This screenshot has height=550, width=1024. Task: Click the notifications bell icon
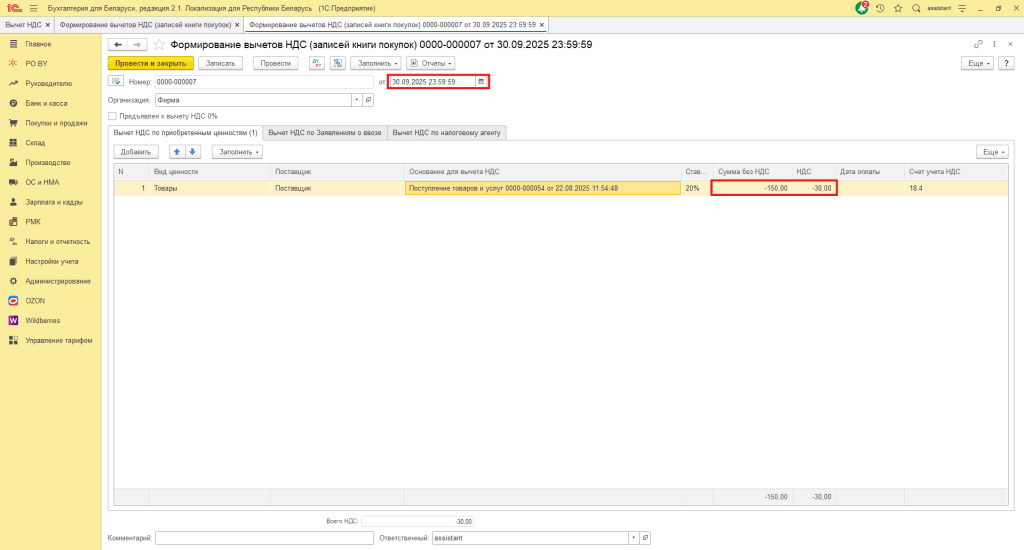862,8
